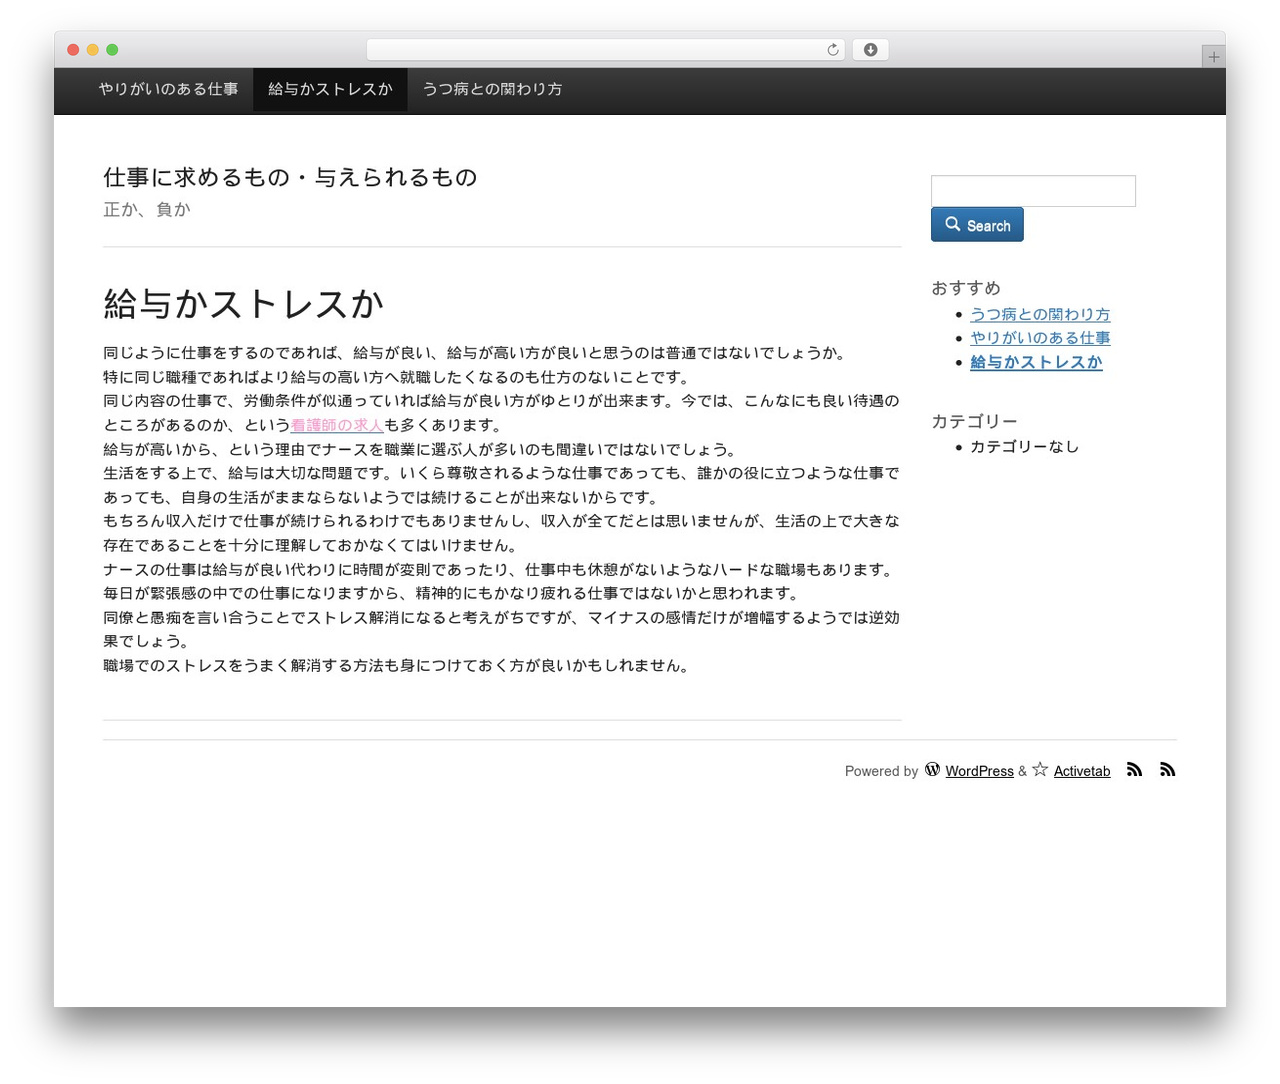Click the star icon before Activetab
The height and width of the screenshot is (1084, 1280).
coord(1040,770)
